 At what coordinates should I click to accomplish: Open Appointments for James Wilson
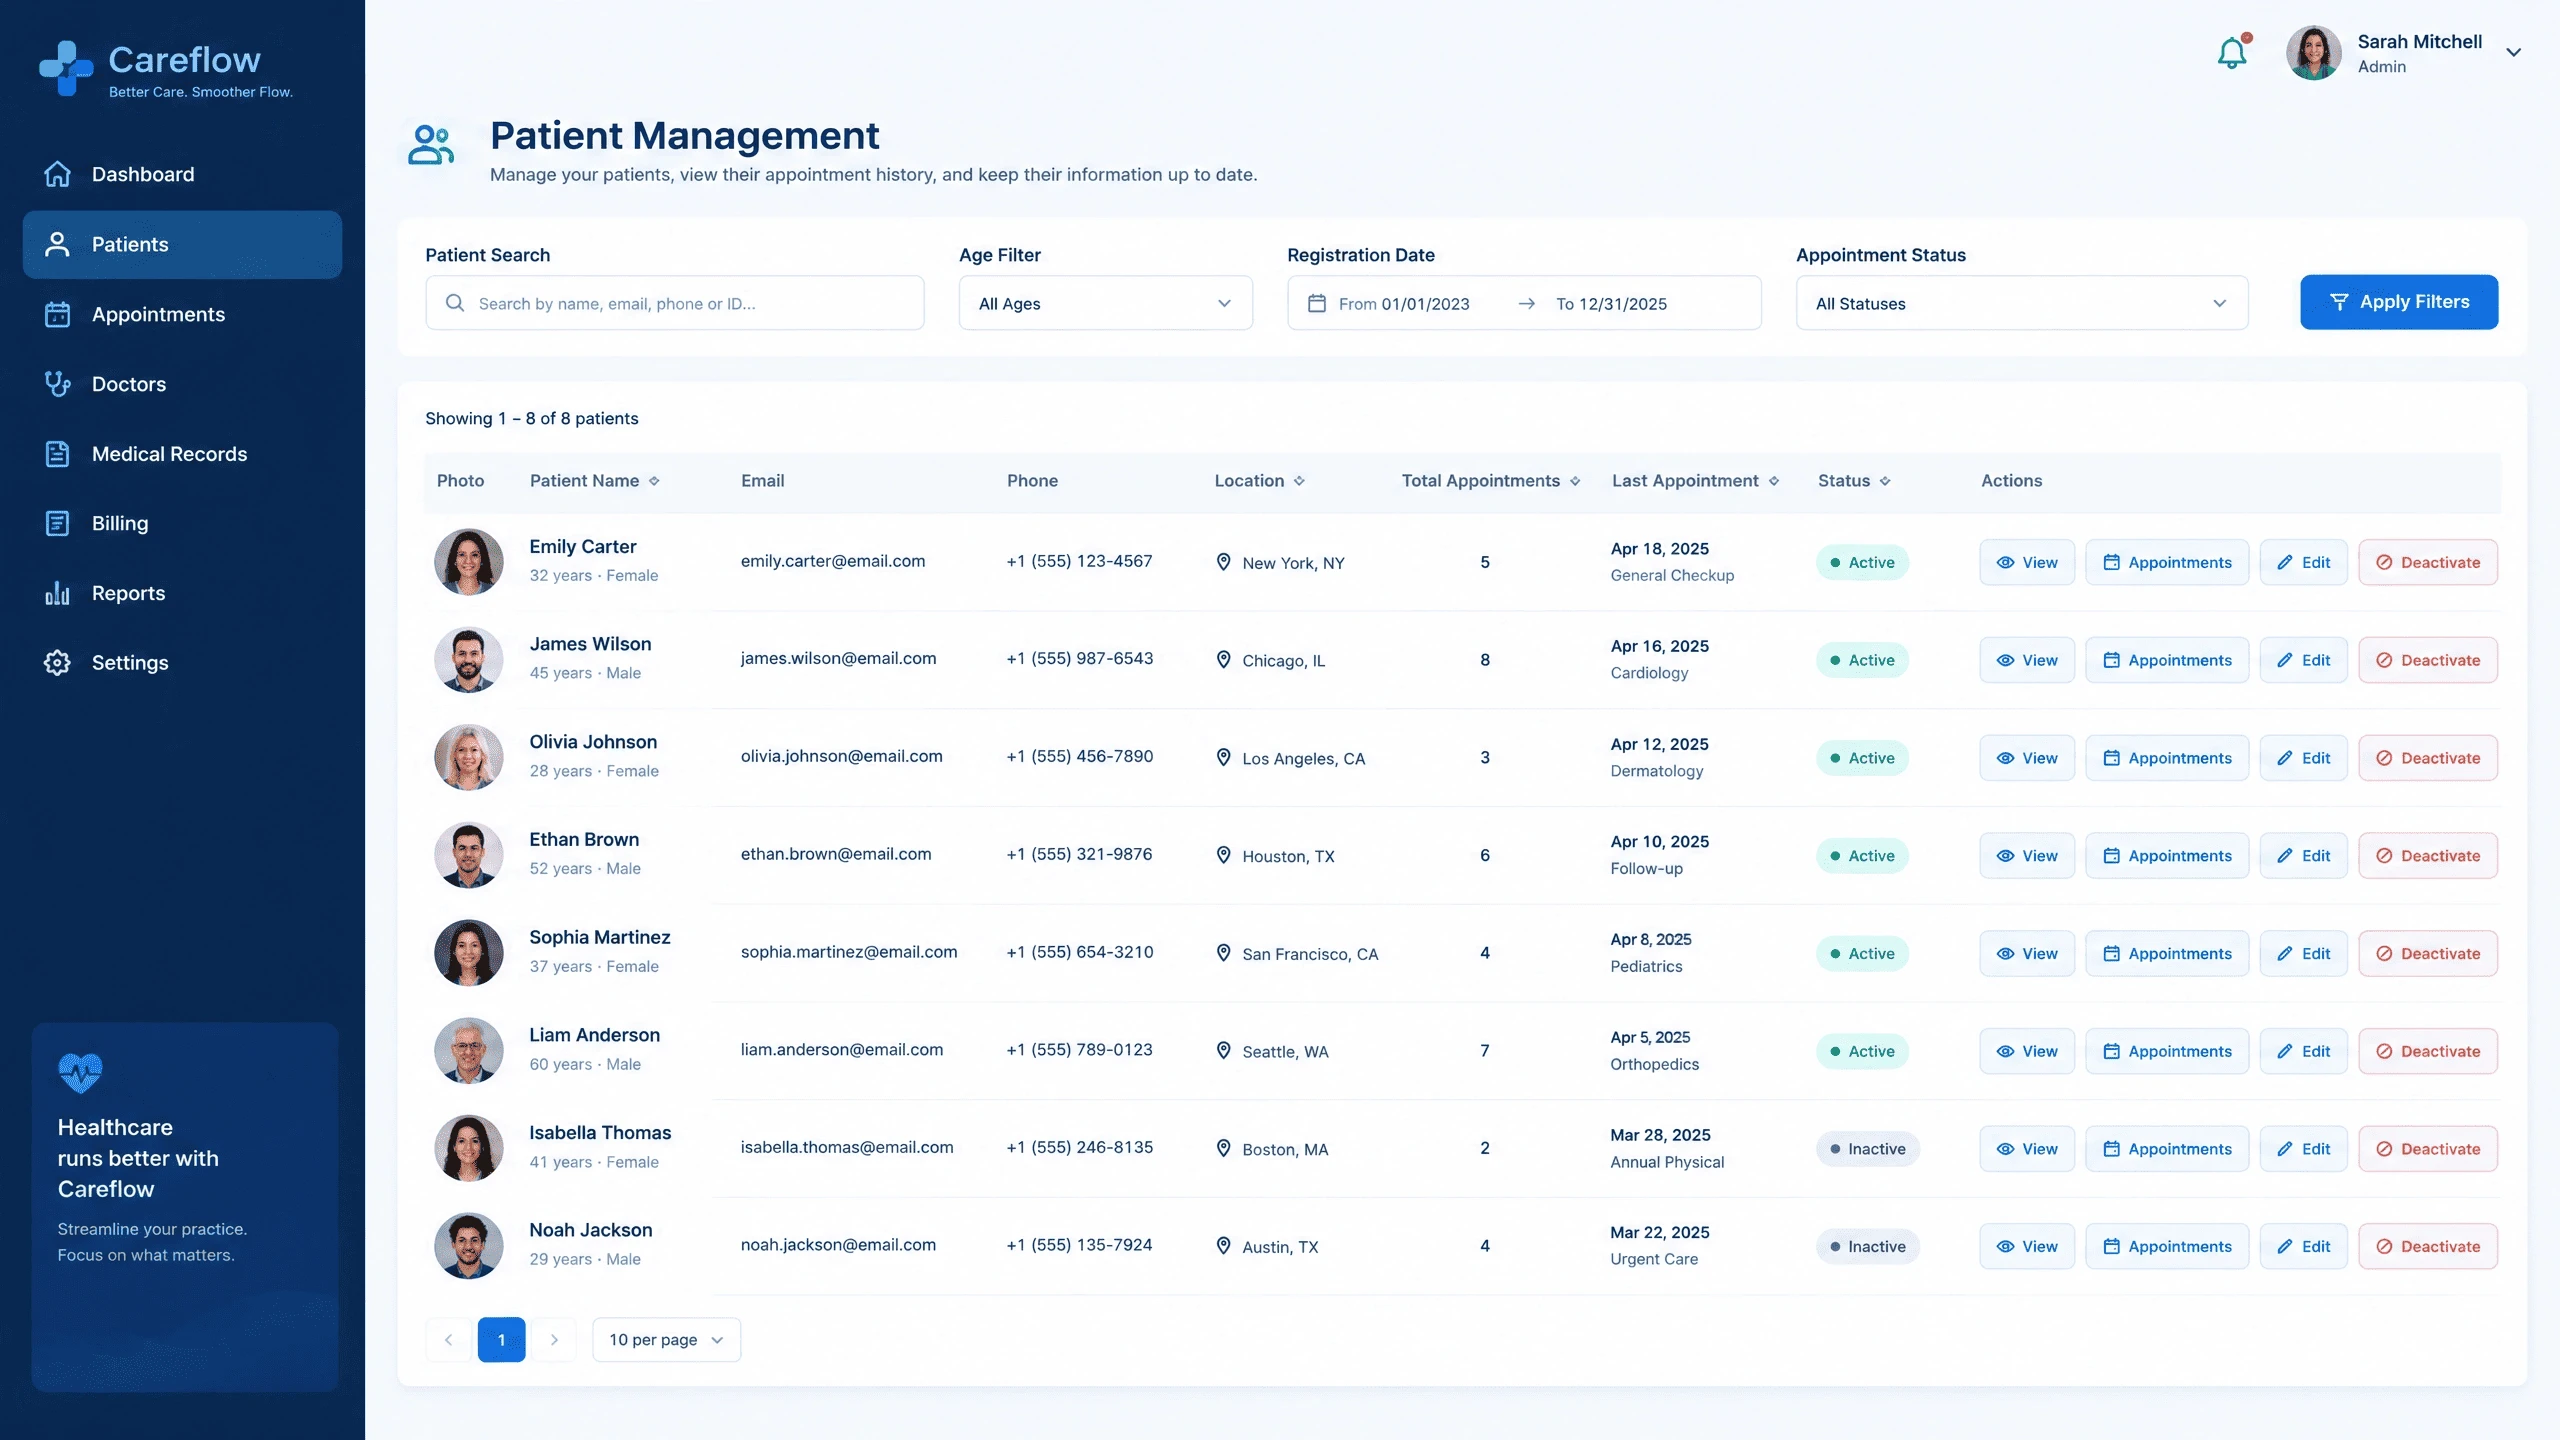tap(2167, 660)
